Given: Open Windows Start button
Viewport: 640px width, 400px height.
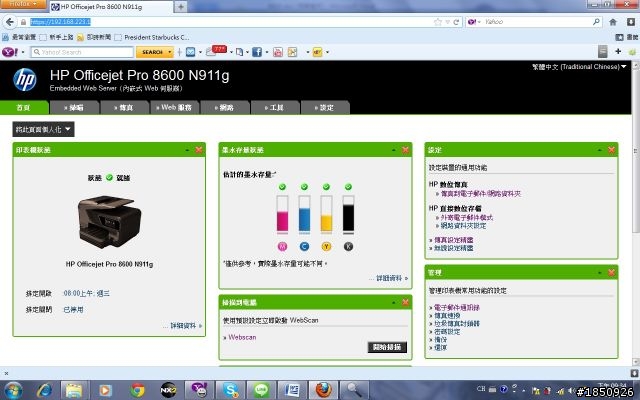Looking at the screenshot, I should coord(13,390).
